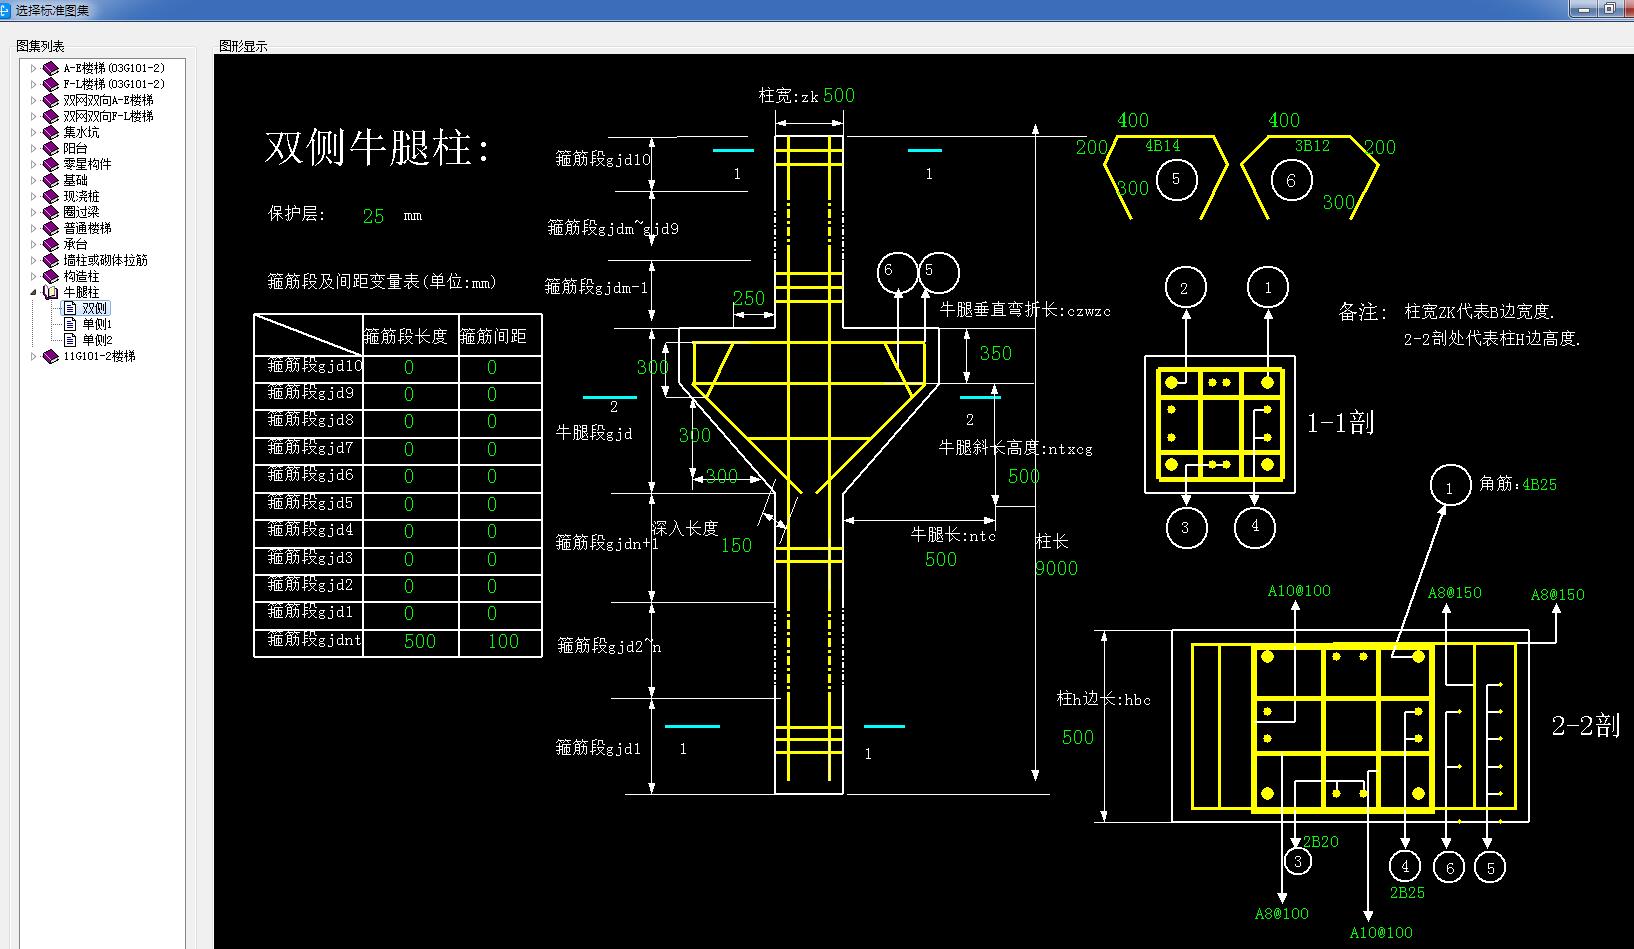Expand the 零星构件 tree node
Viewport: 1634px width, 949px height.
[x=33, y=164]
